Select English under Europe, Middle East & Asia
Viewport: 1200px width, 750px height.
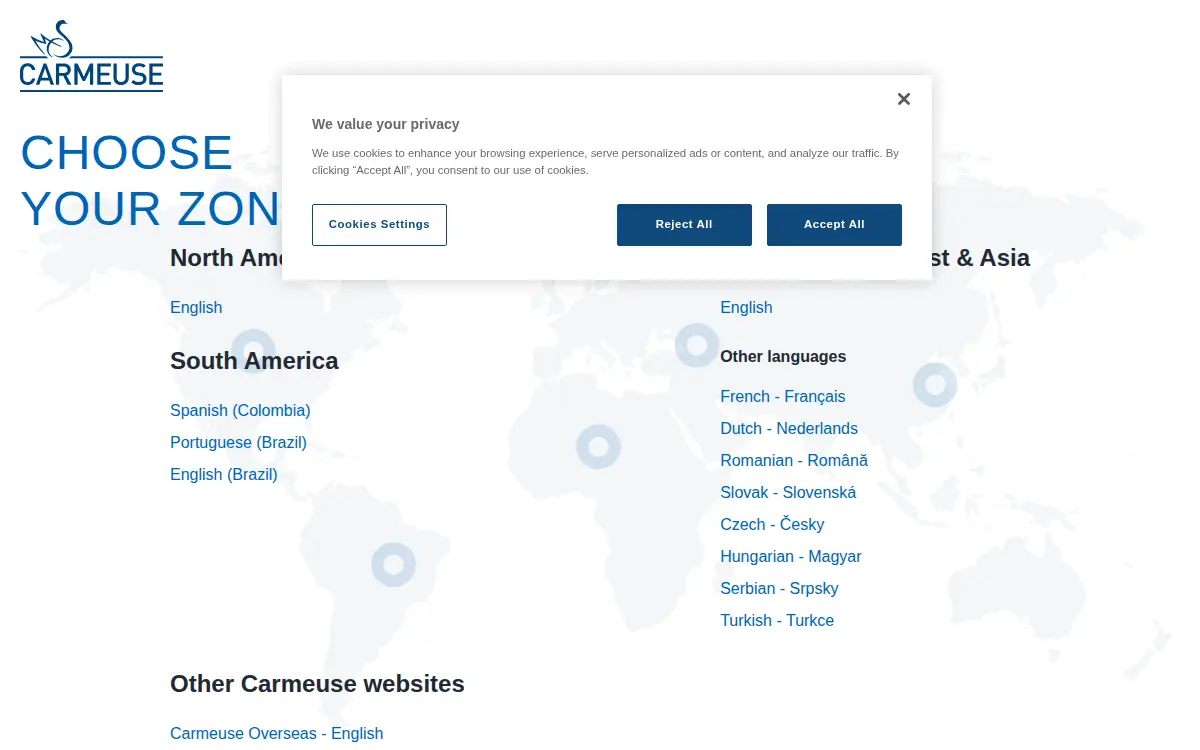point(746,308)
